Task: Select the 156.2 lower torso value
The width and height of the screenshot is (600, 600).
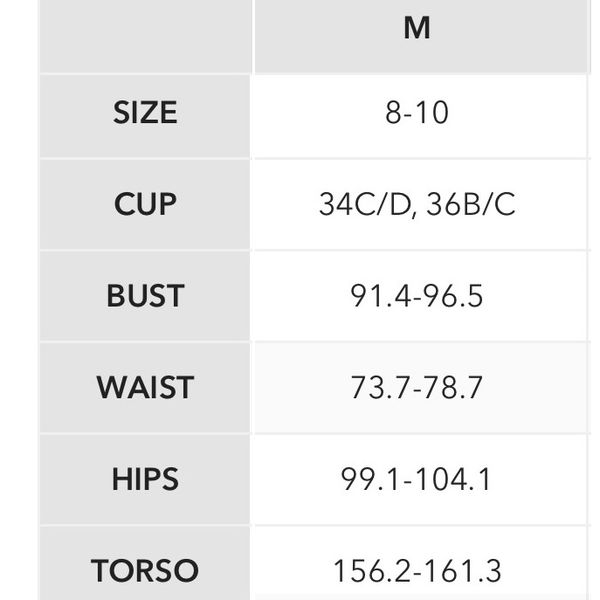Action: tap(372, 572)
